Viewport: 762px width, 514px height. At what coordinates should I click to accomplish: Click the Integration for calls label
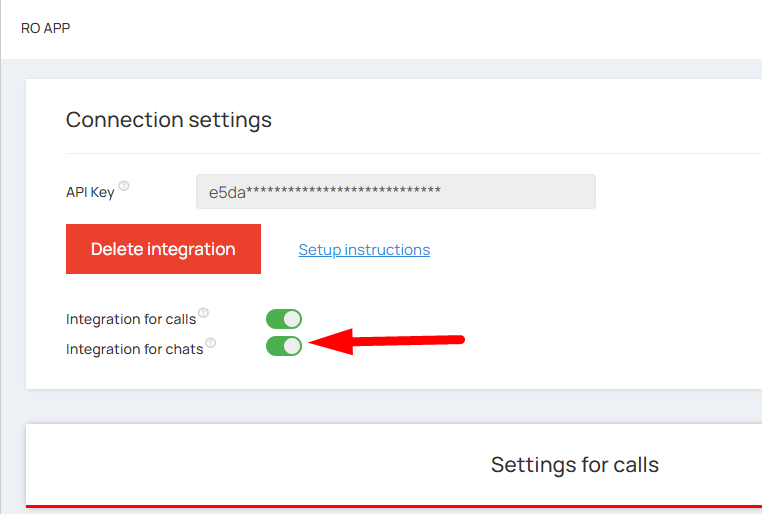(131, 320)
